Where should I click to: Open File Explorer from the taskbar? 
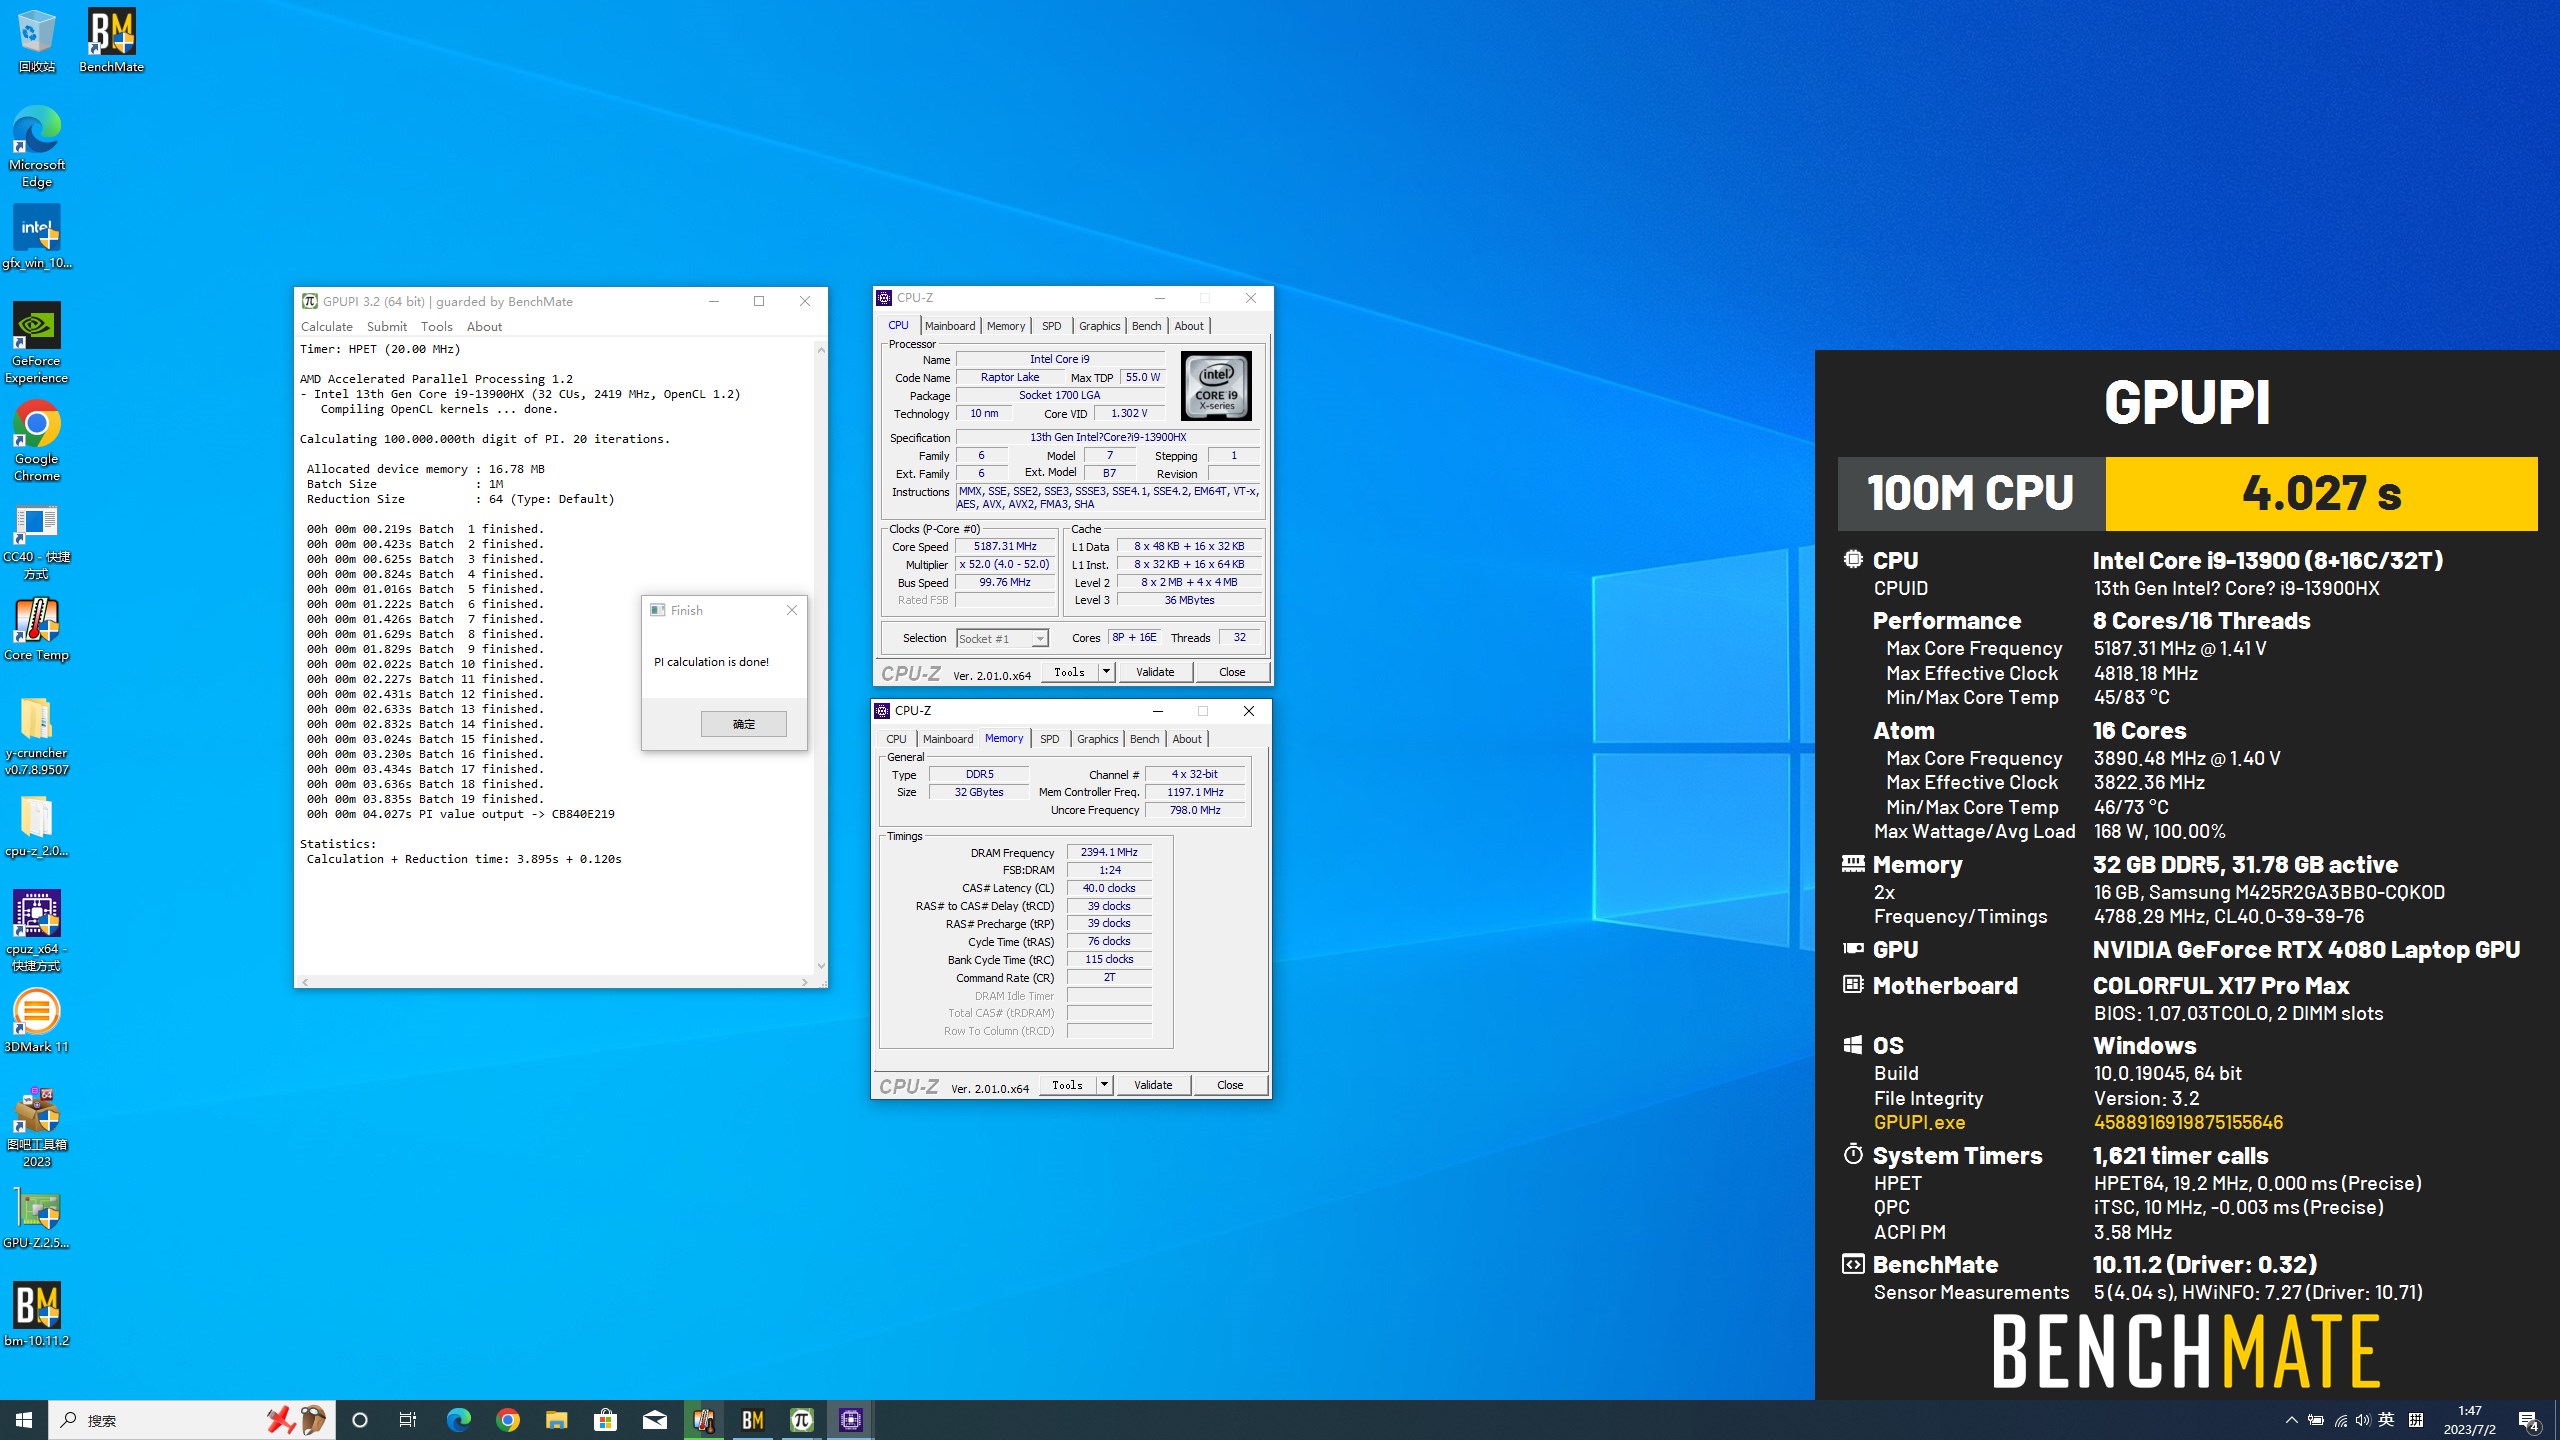(556, 1420)
